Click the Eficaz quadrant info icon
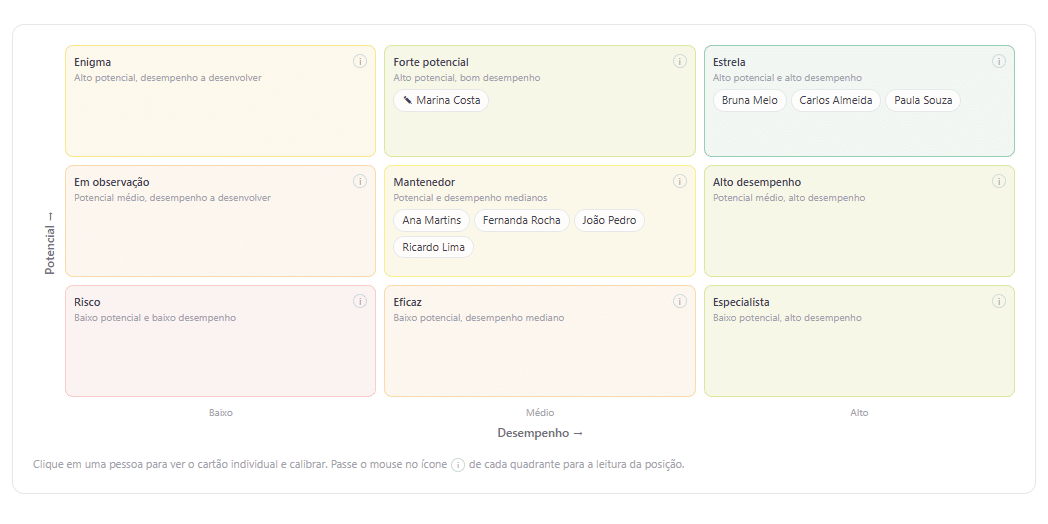Screen dimensions: 1048x524 click(x=680, y=301)
